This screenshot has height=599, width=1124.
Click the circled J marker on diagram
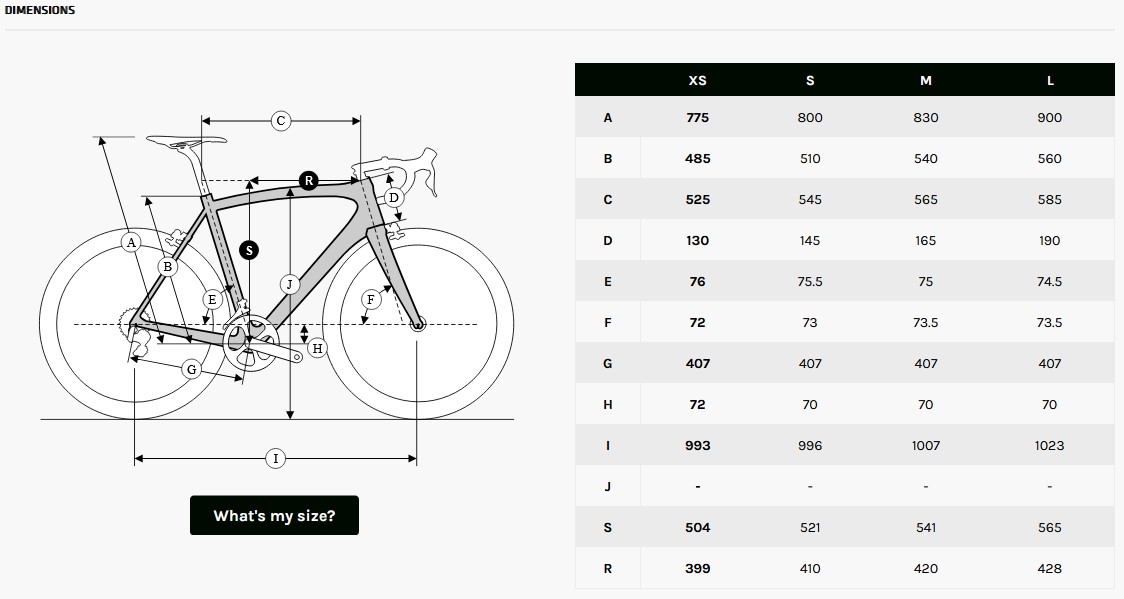pyautogui.click(x=289, y=284)
